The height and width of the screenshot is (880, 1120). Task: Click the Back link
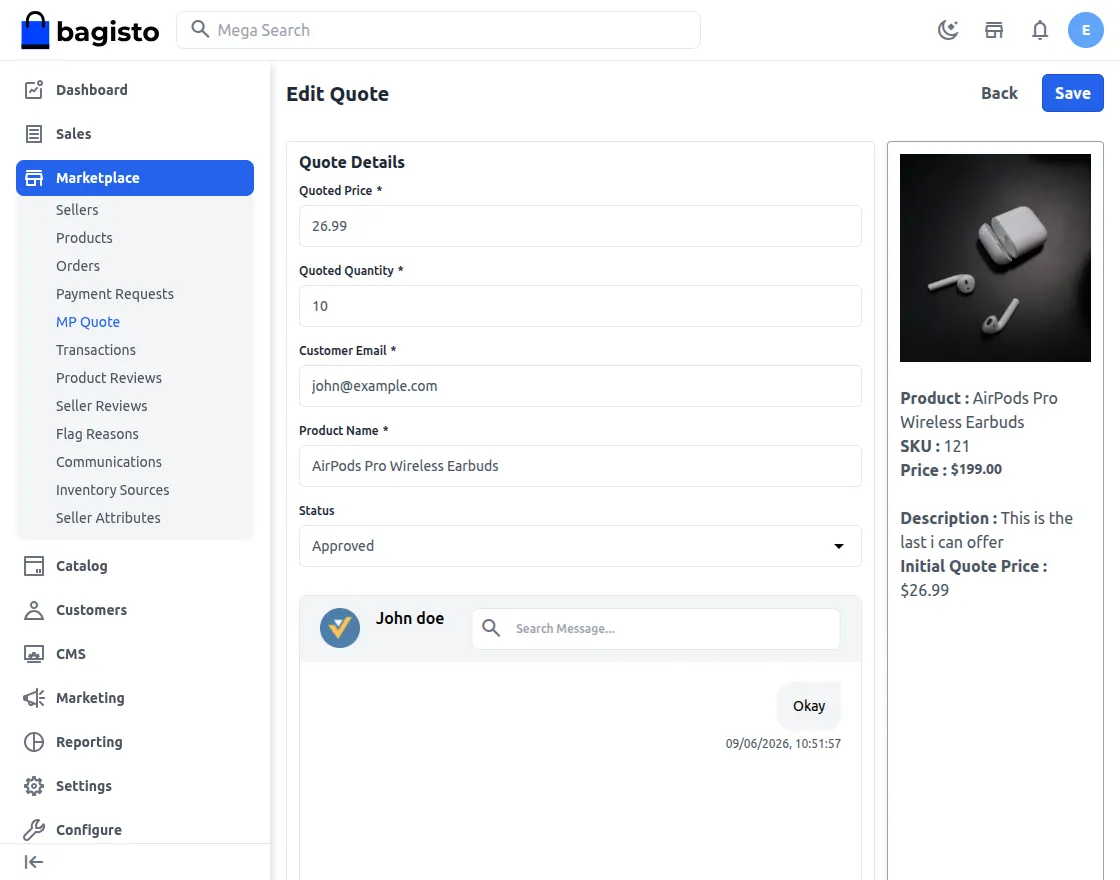[x=999, y=93]
